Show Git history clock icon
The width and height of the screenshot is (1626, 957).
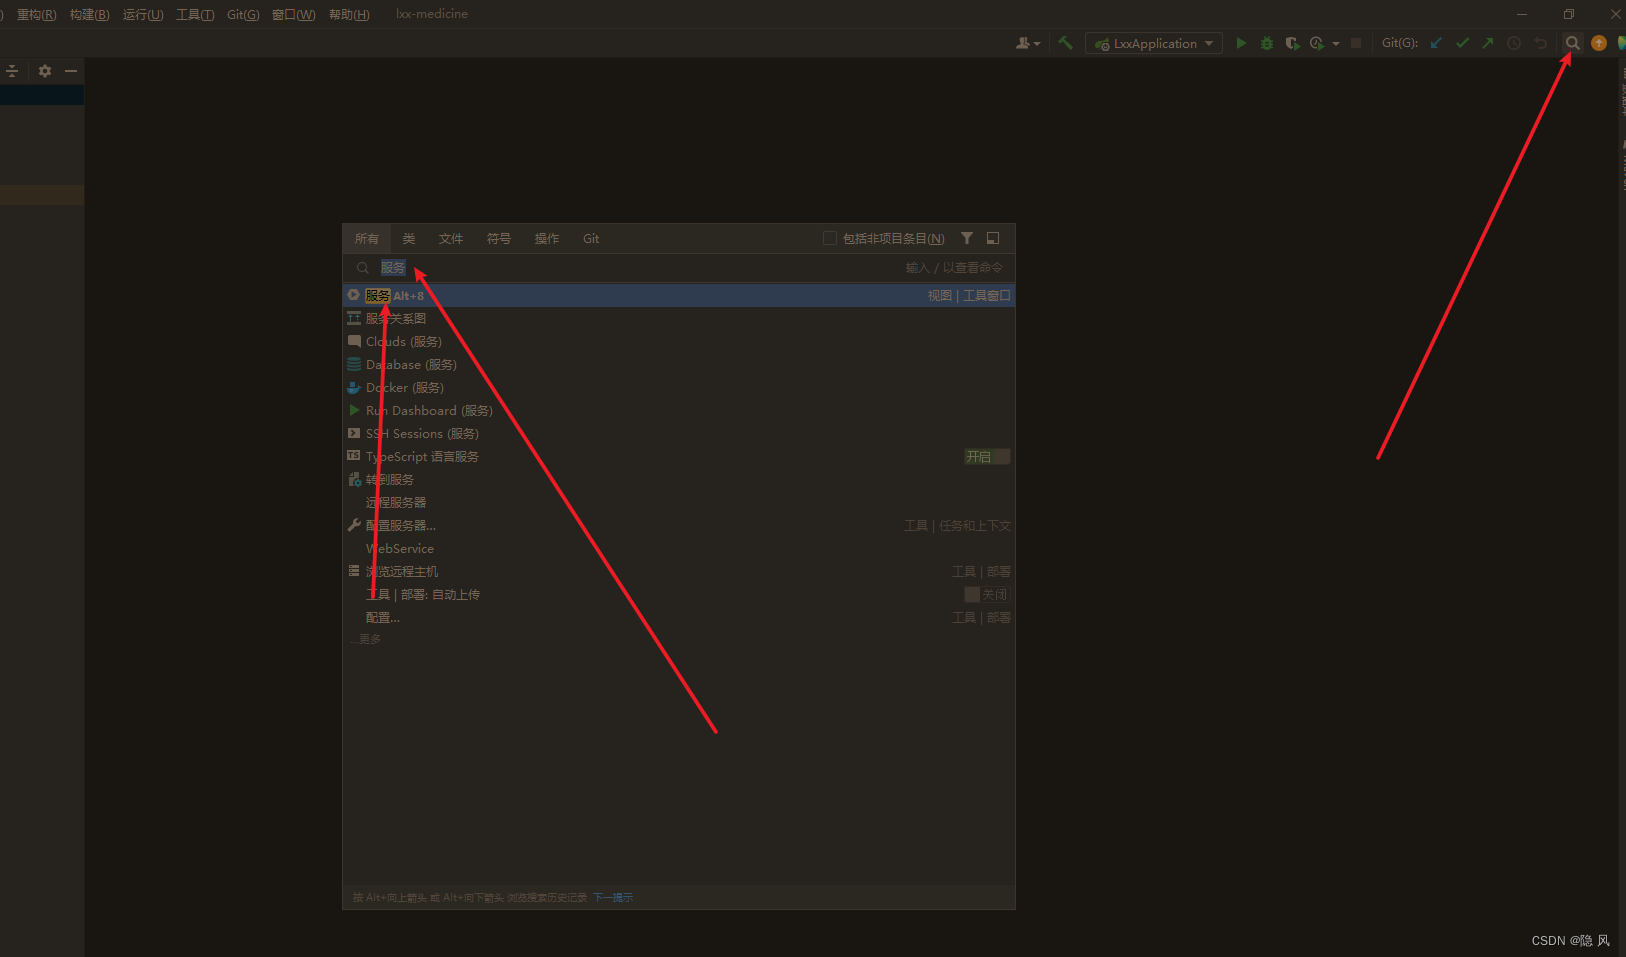1514,43
